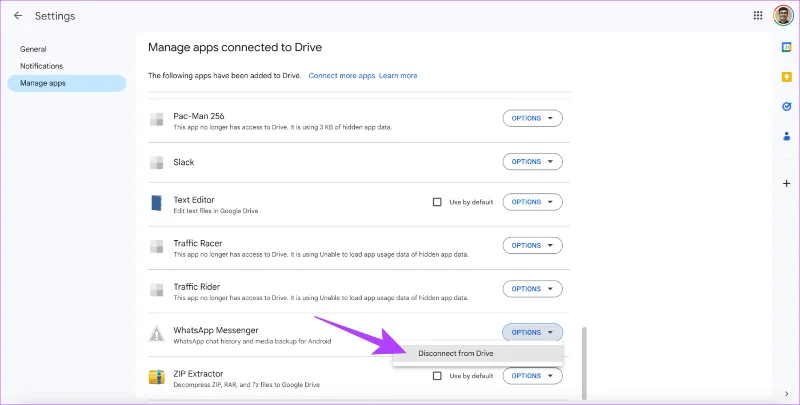This screenshot has height=405, width=800.
Task: Close Options dropdown for WhatsApp Messenger
Action: pyautogui.click(x=533, y=333)
